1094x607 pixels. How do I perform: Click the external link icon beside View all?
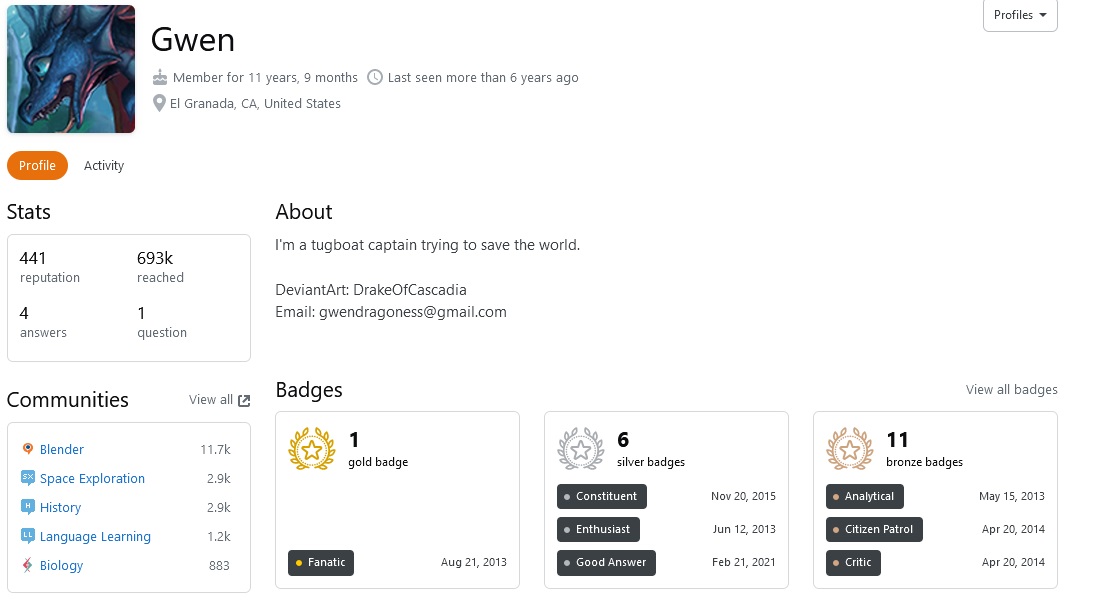[x=243, y=400]
